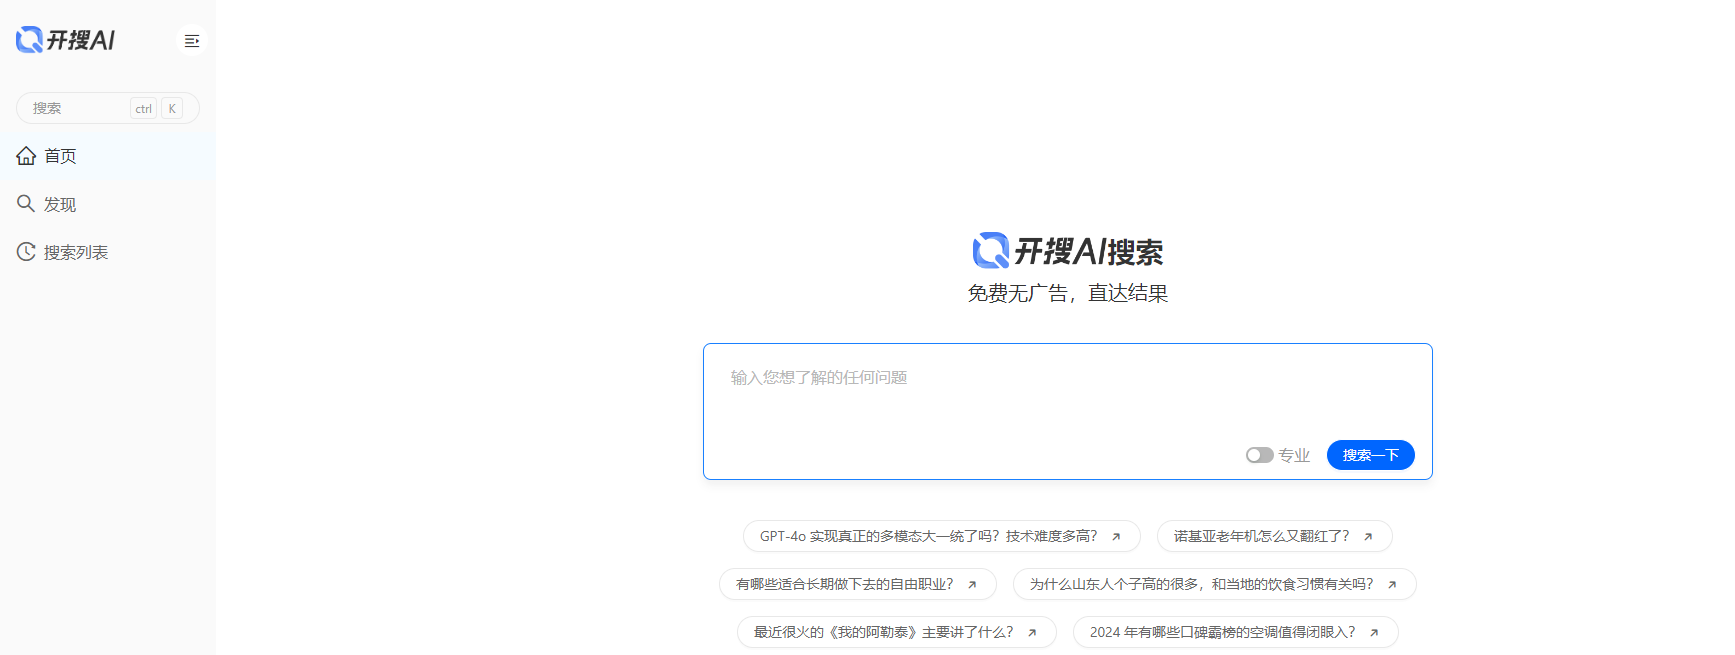Click the 专业 label text

[x=1294, y=455]
